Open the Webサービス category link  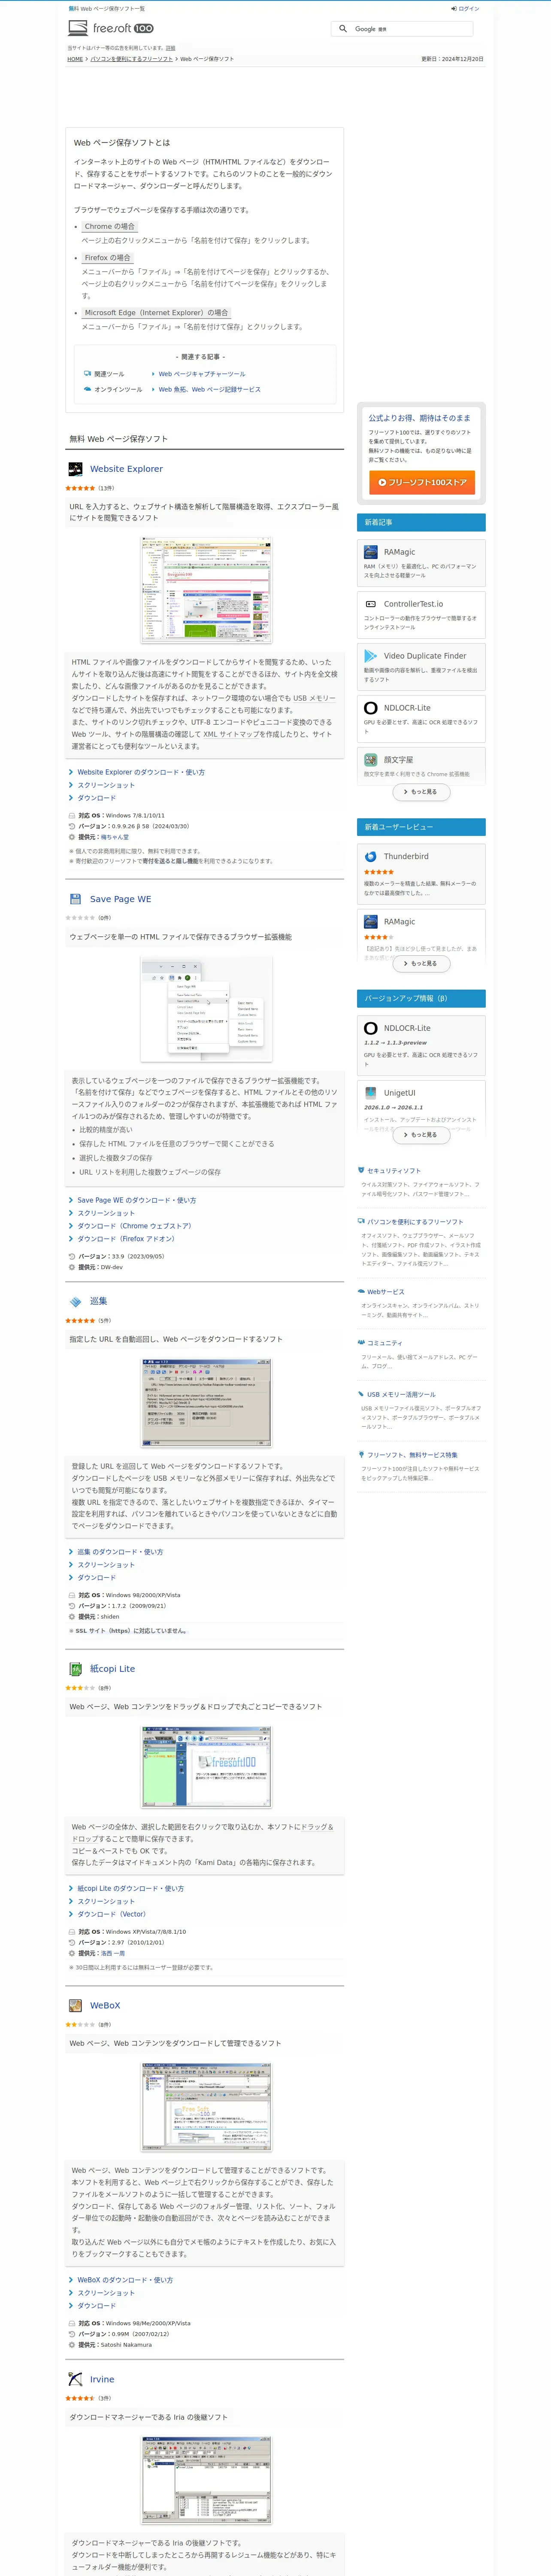tap(386, 1292)
